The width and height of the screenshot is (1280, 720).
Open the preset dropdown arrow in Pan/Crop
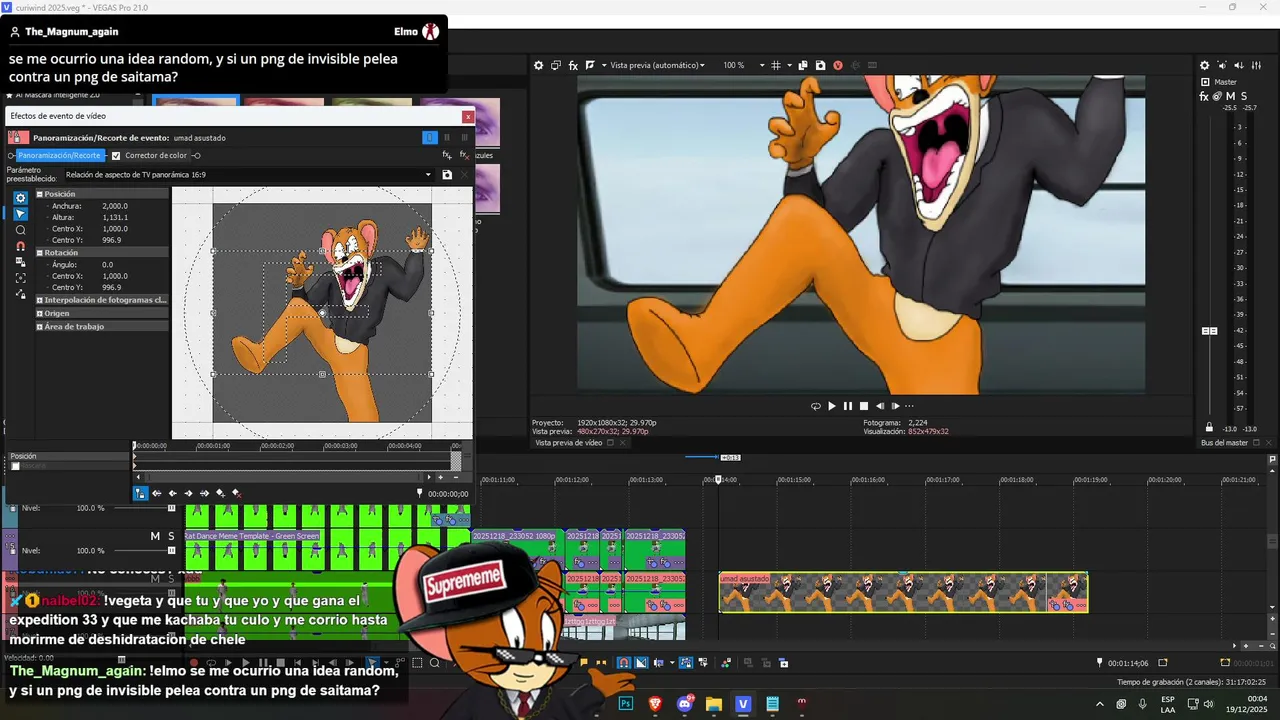428,174
